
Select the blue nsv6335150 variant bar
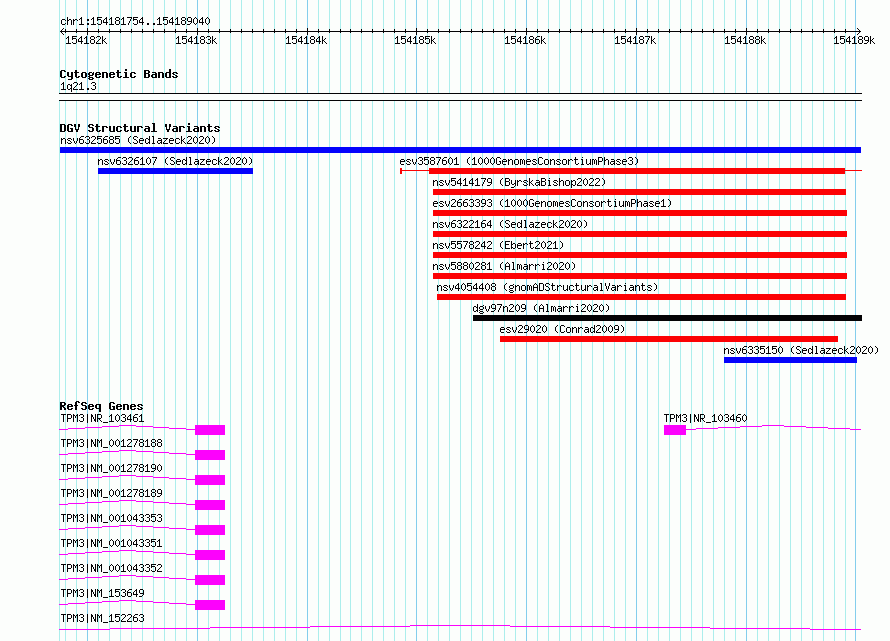click(x=790, y=360)
